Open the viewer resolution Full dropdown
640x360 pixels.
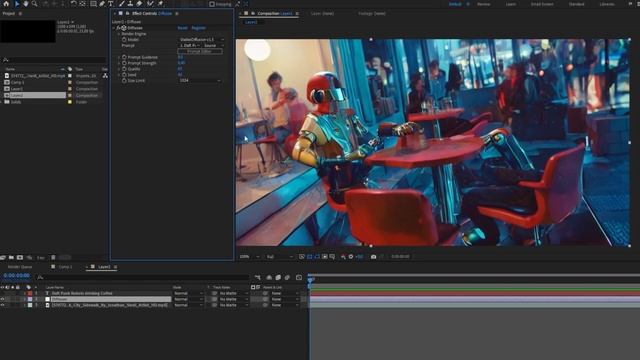[280, 257]
